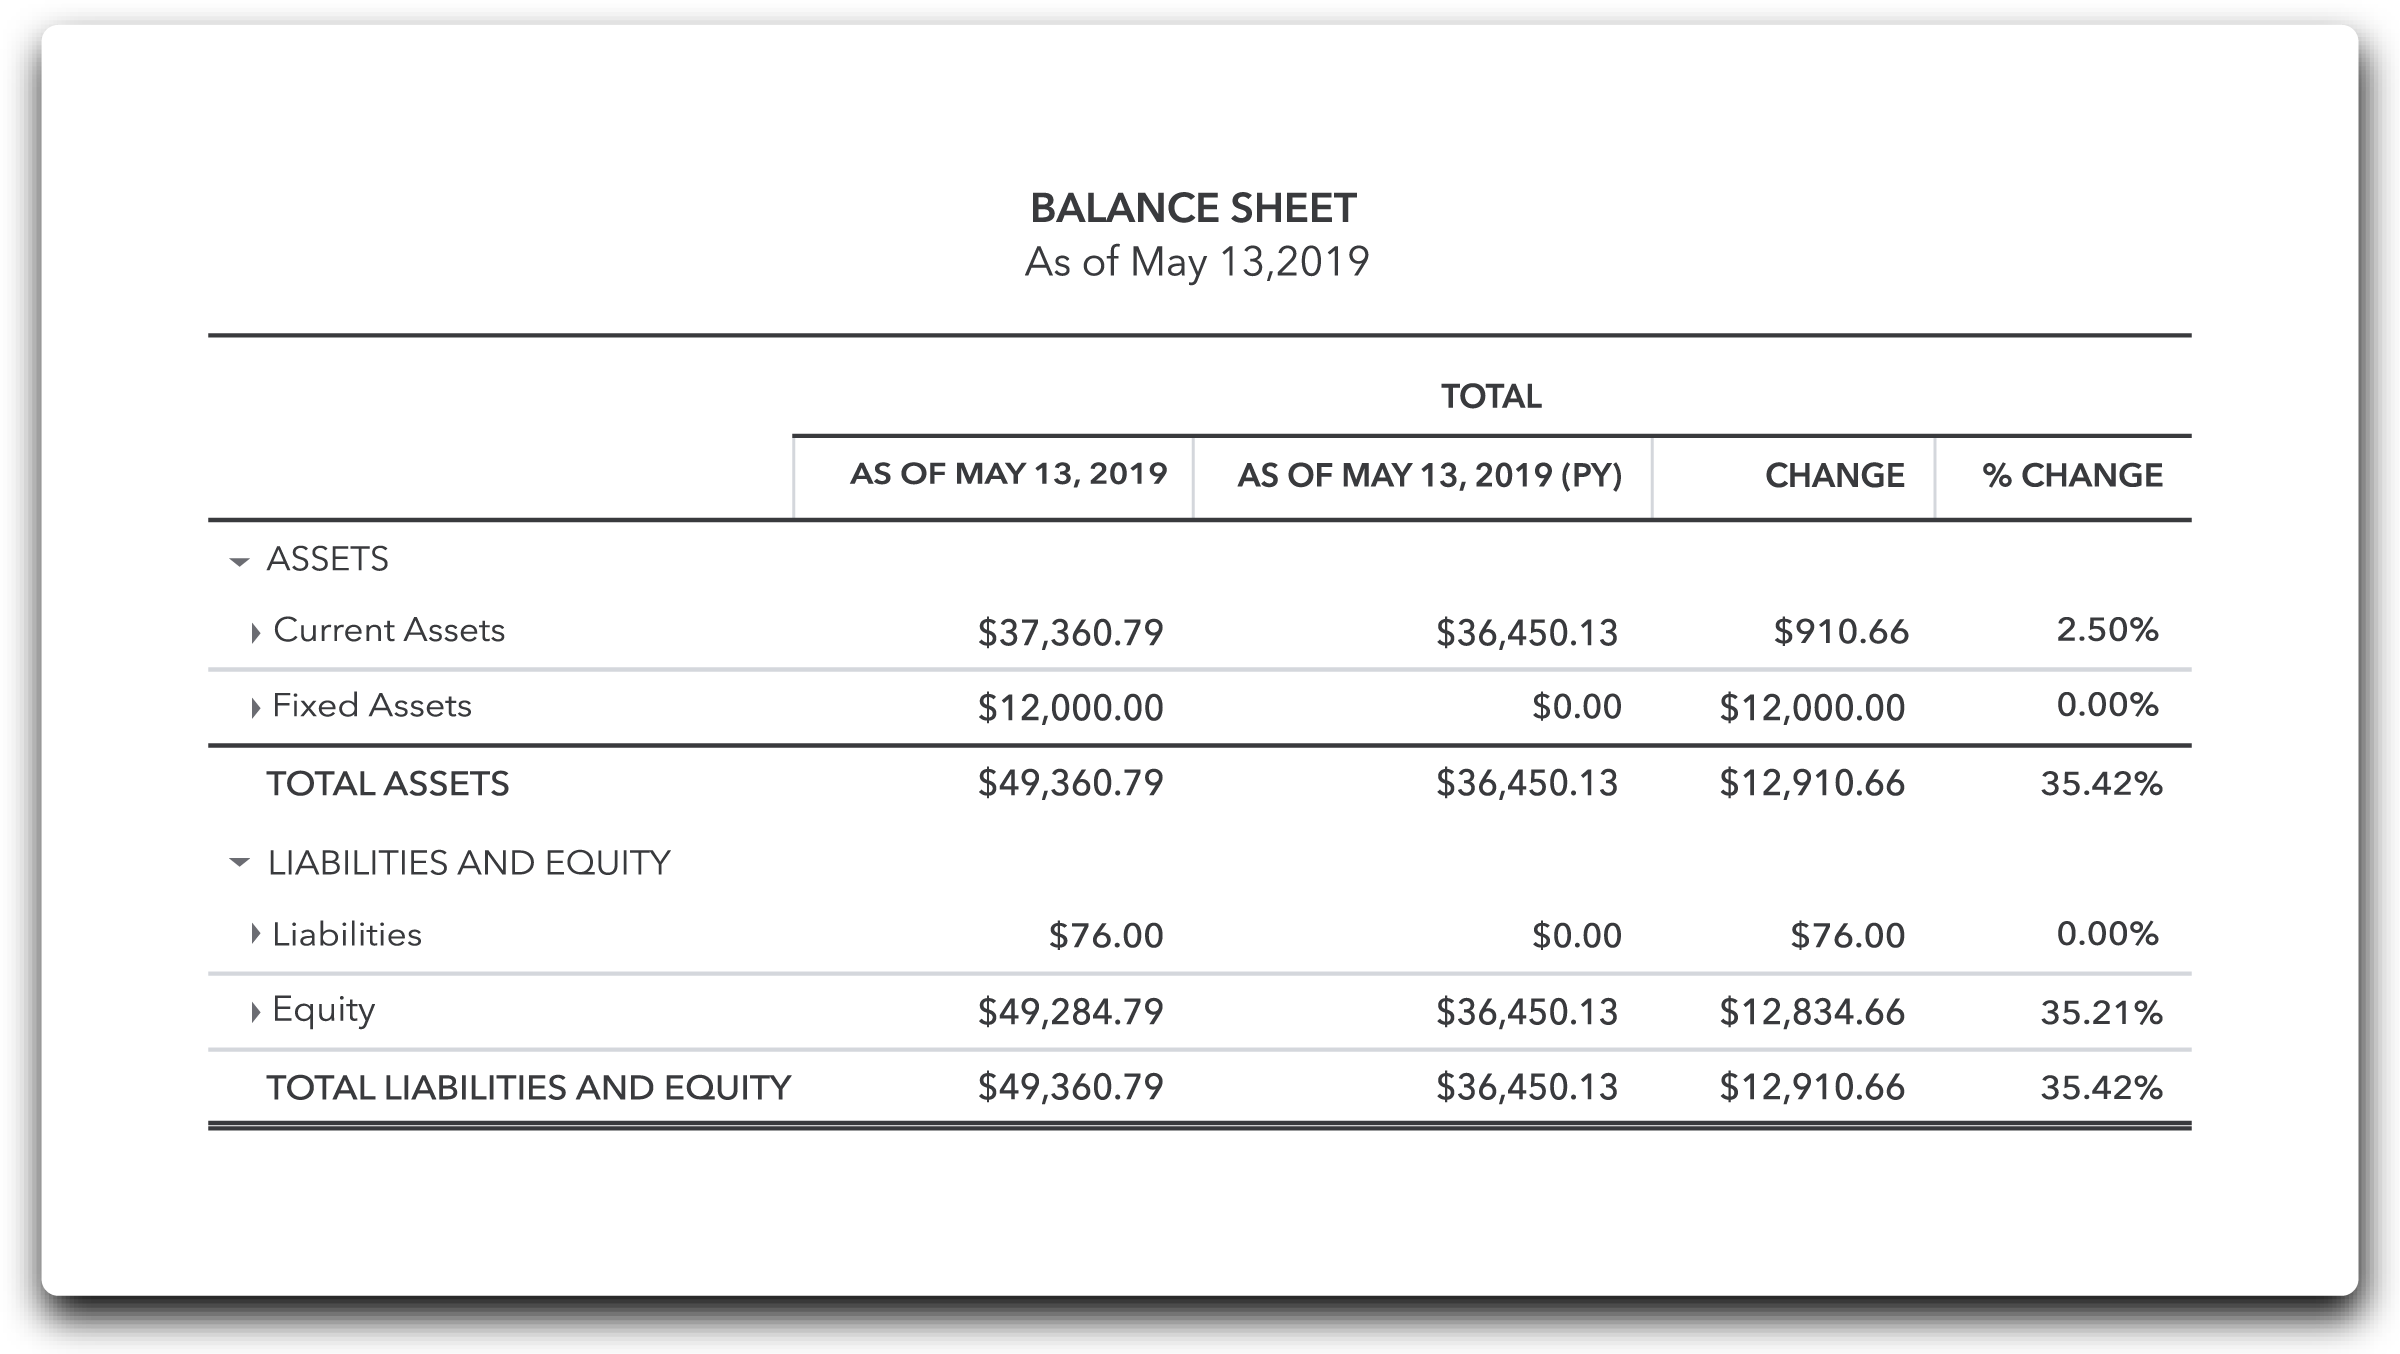The width and height of the screenshot is (2400, 1354).
Task: Collapse the LIABILITIES AND EQUITY section
Action: point(239,862)
